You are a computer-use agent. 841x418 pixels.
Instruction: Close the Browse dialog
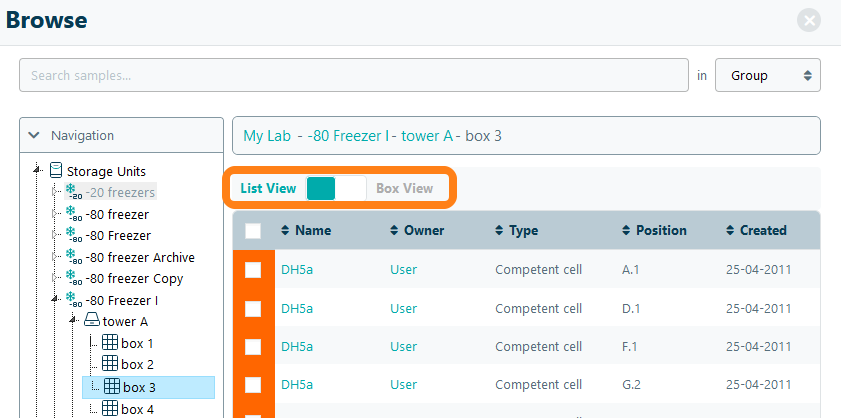pos(810,20)
